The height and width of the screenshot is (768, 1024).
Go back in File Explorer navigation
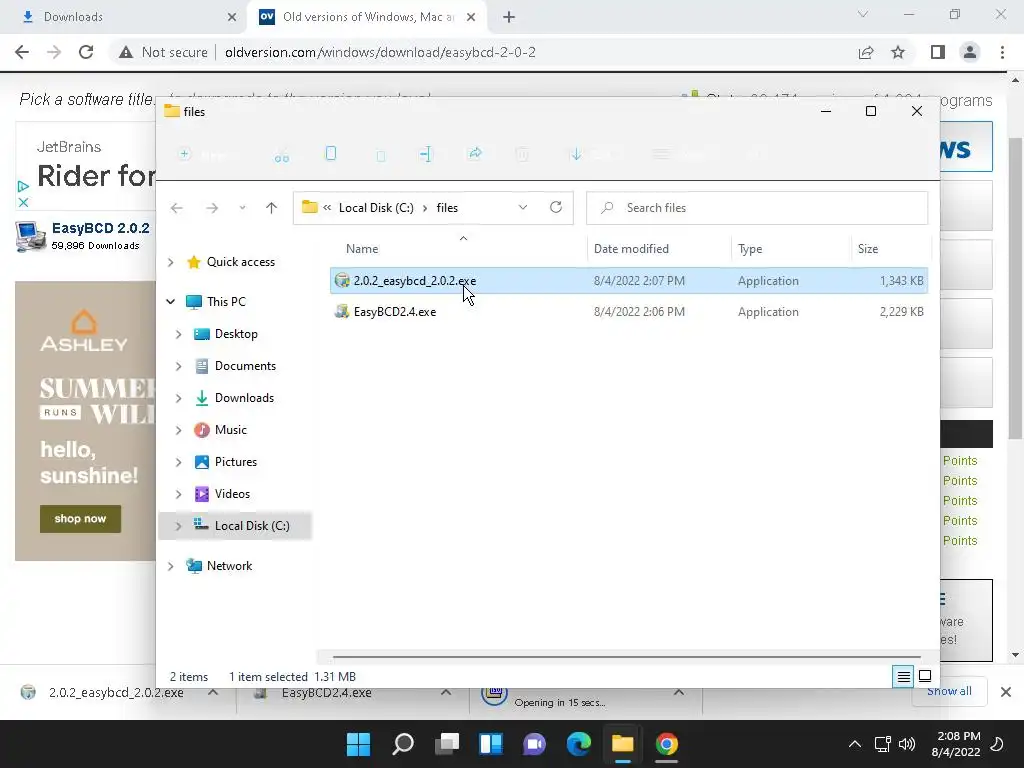[x=176, y=208]
